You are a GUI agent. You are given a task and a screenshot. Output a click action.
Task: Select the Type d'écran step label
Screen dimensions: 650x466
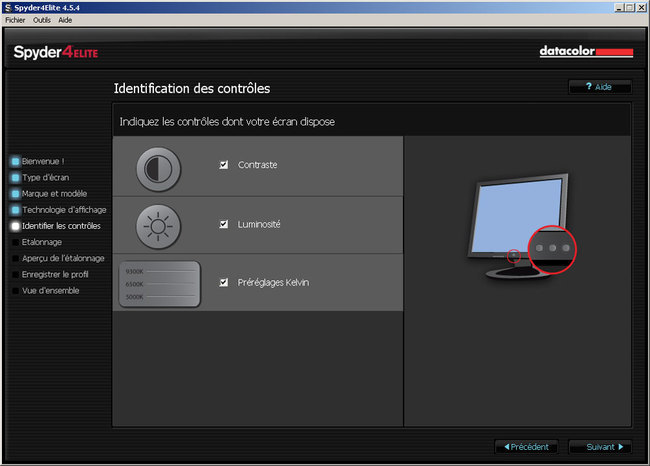46,177
